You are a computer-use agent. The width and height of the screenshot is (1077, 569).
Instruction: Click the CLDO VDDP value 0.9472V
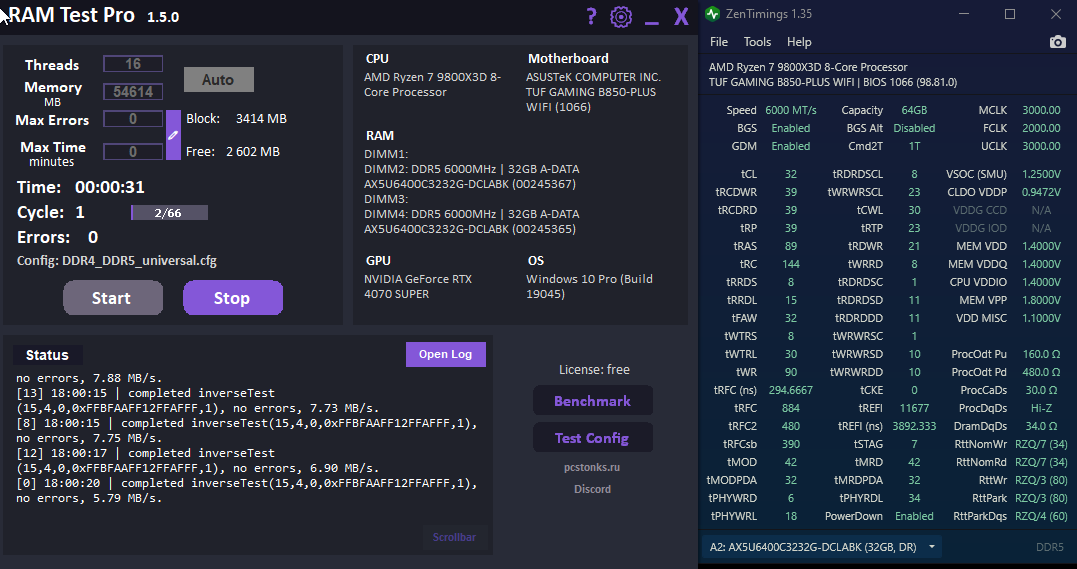click(x=1041, y=192)
